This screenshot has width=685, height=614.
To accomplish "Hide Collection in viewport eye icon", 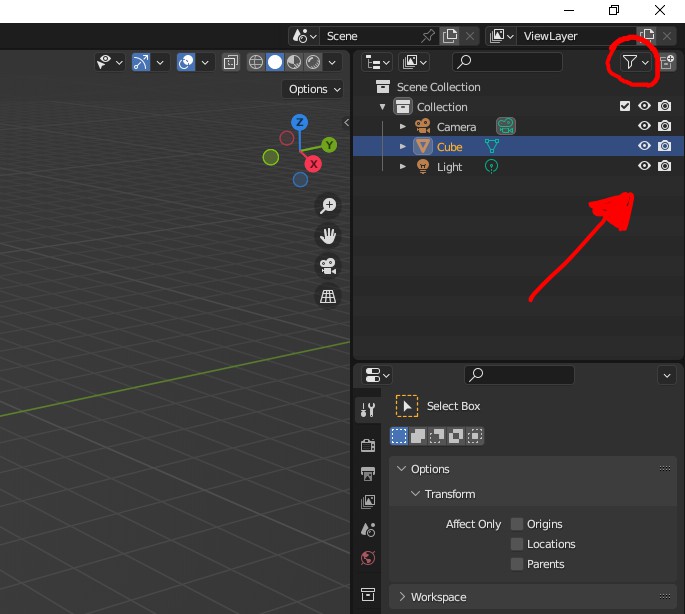I will click(644, 106).
